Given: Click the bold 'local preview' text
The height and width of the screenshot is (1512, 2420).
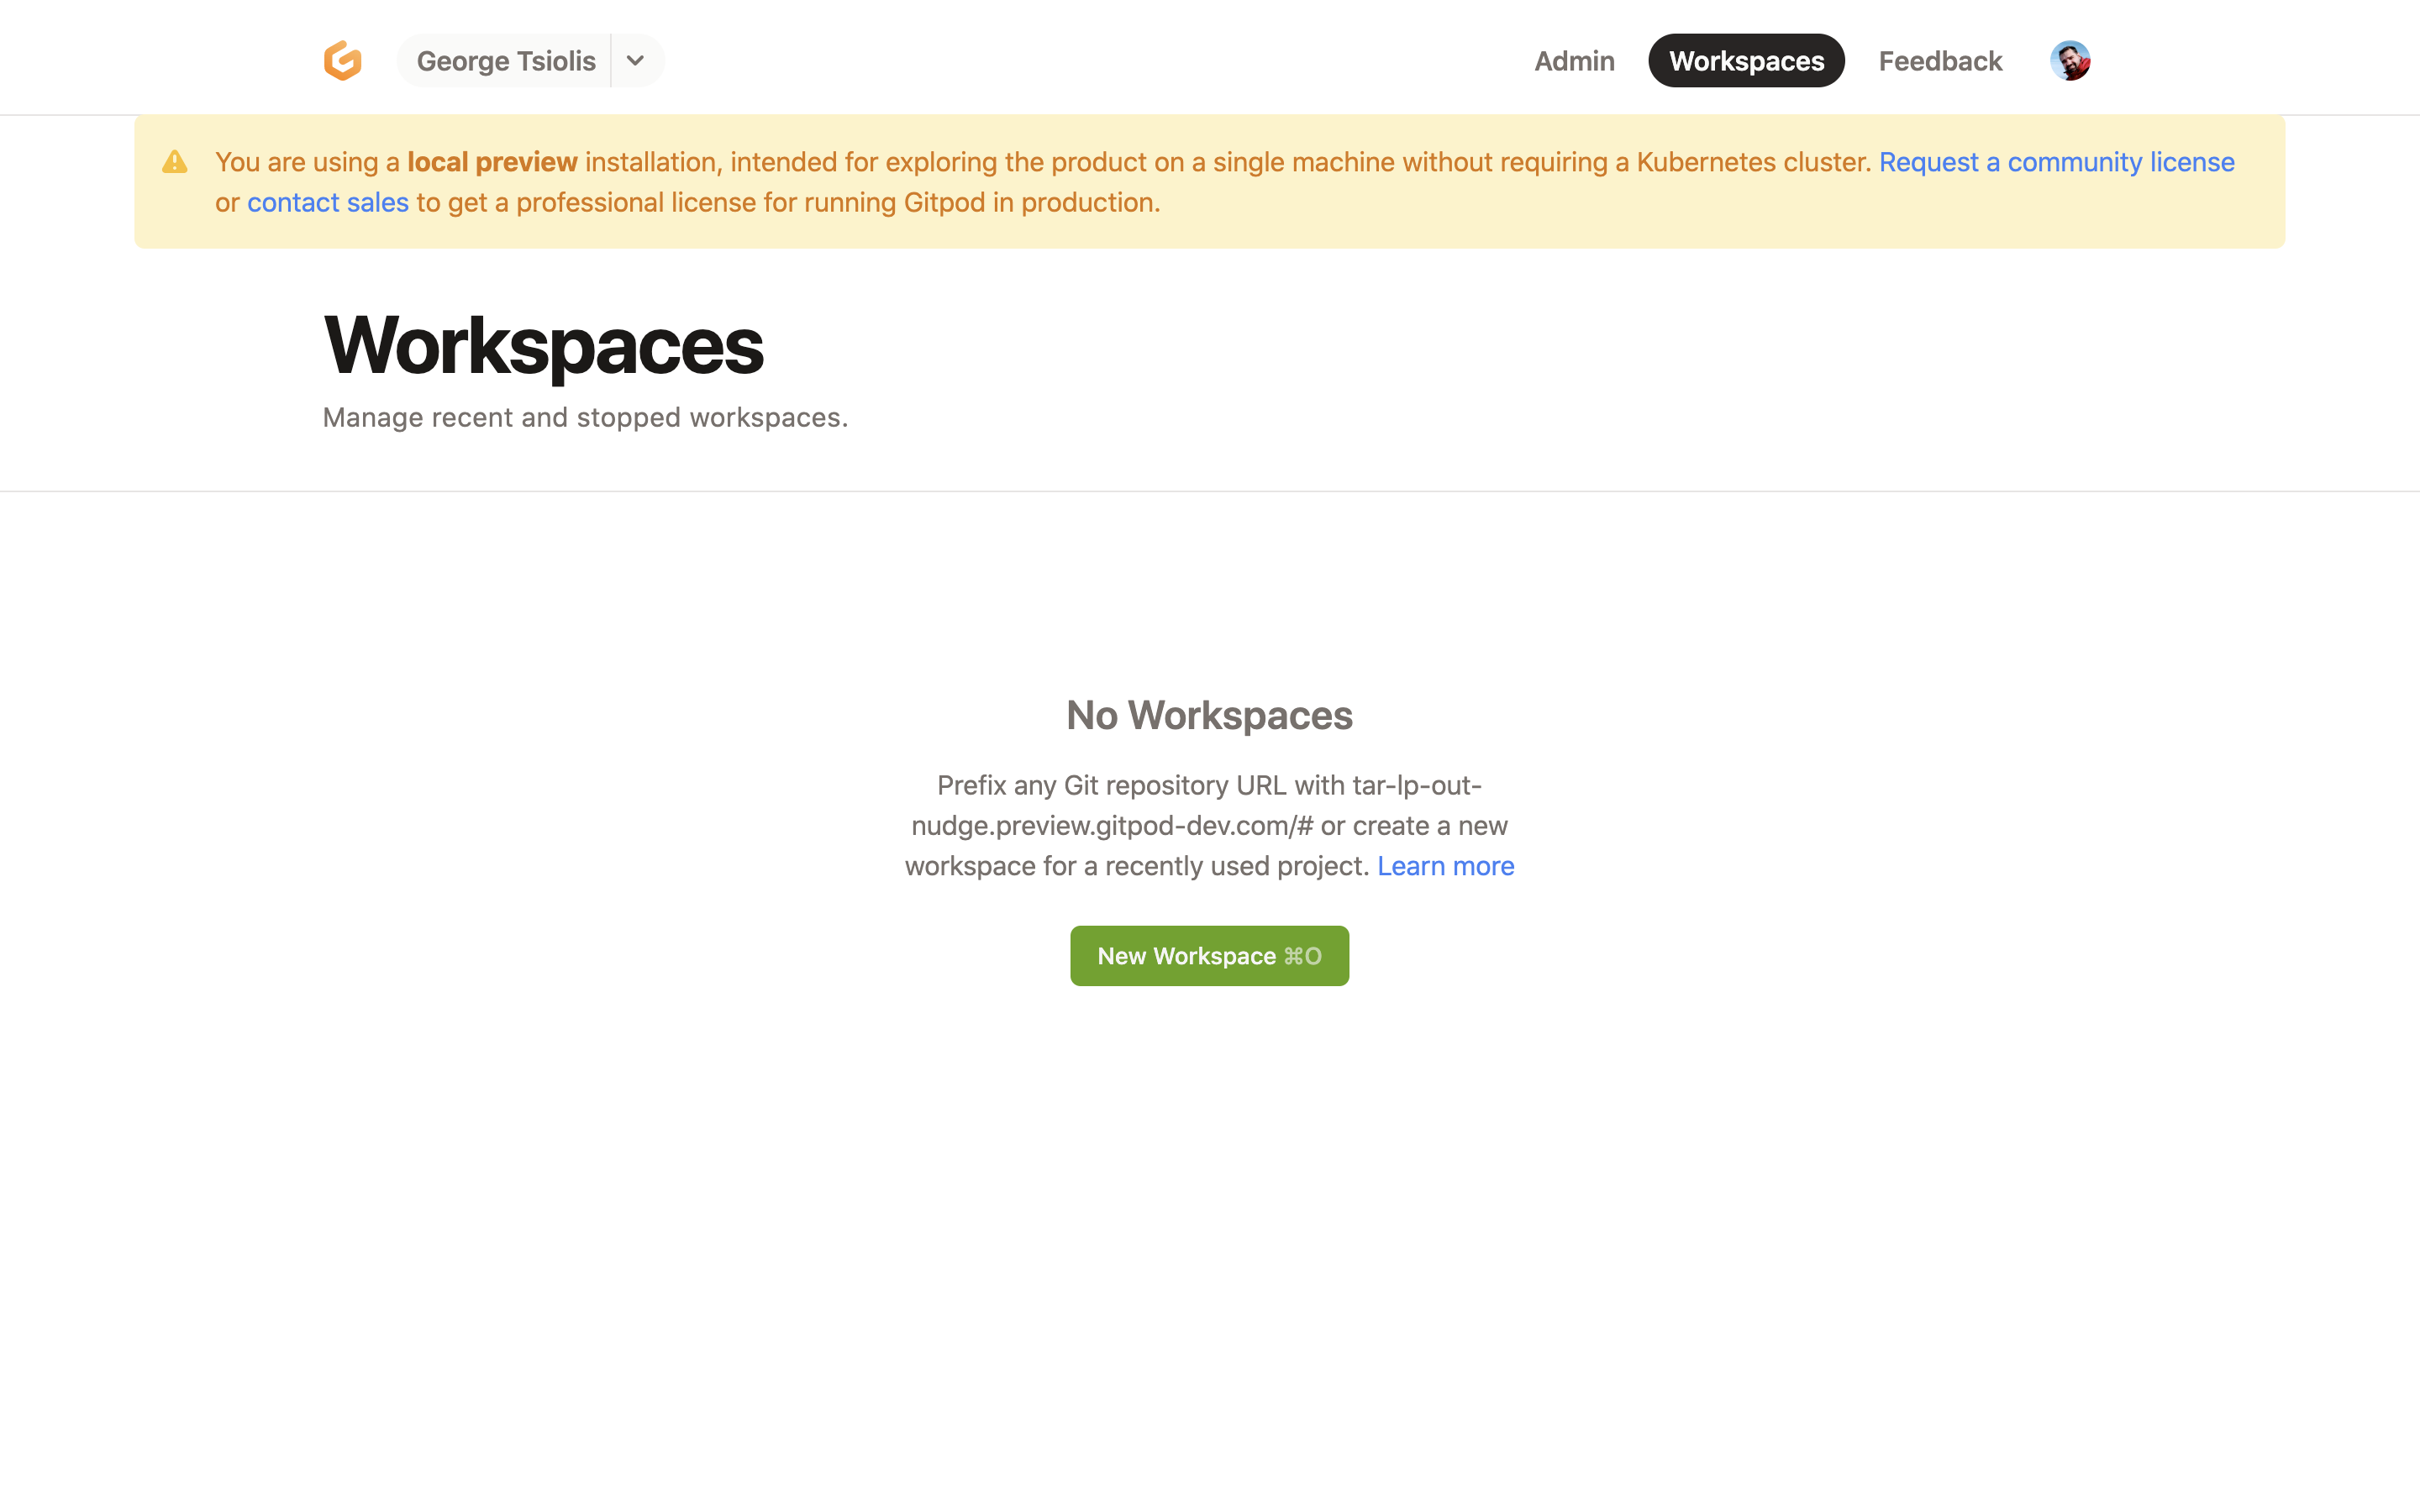Looking at the screenshot, I should coord(492,162).
